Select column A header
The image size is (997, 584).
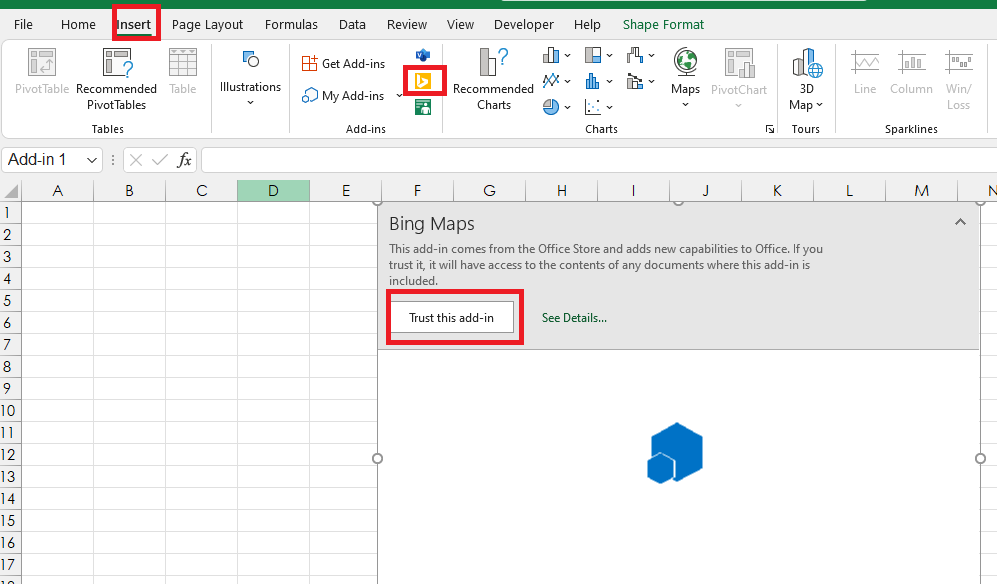(x=57, y=190)
